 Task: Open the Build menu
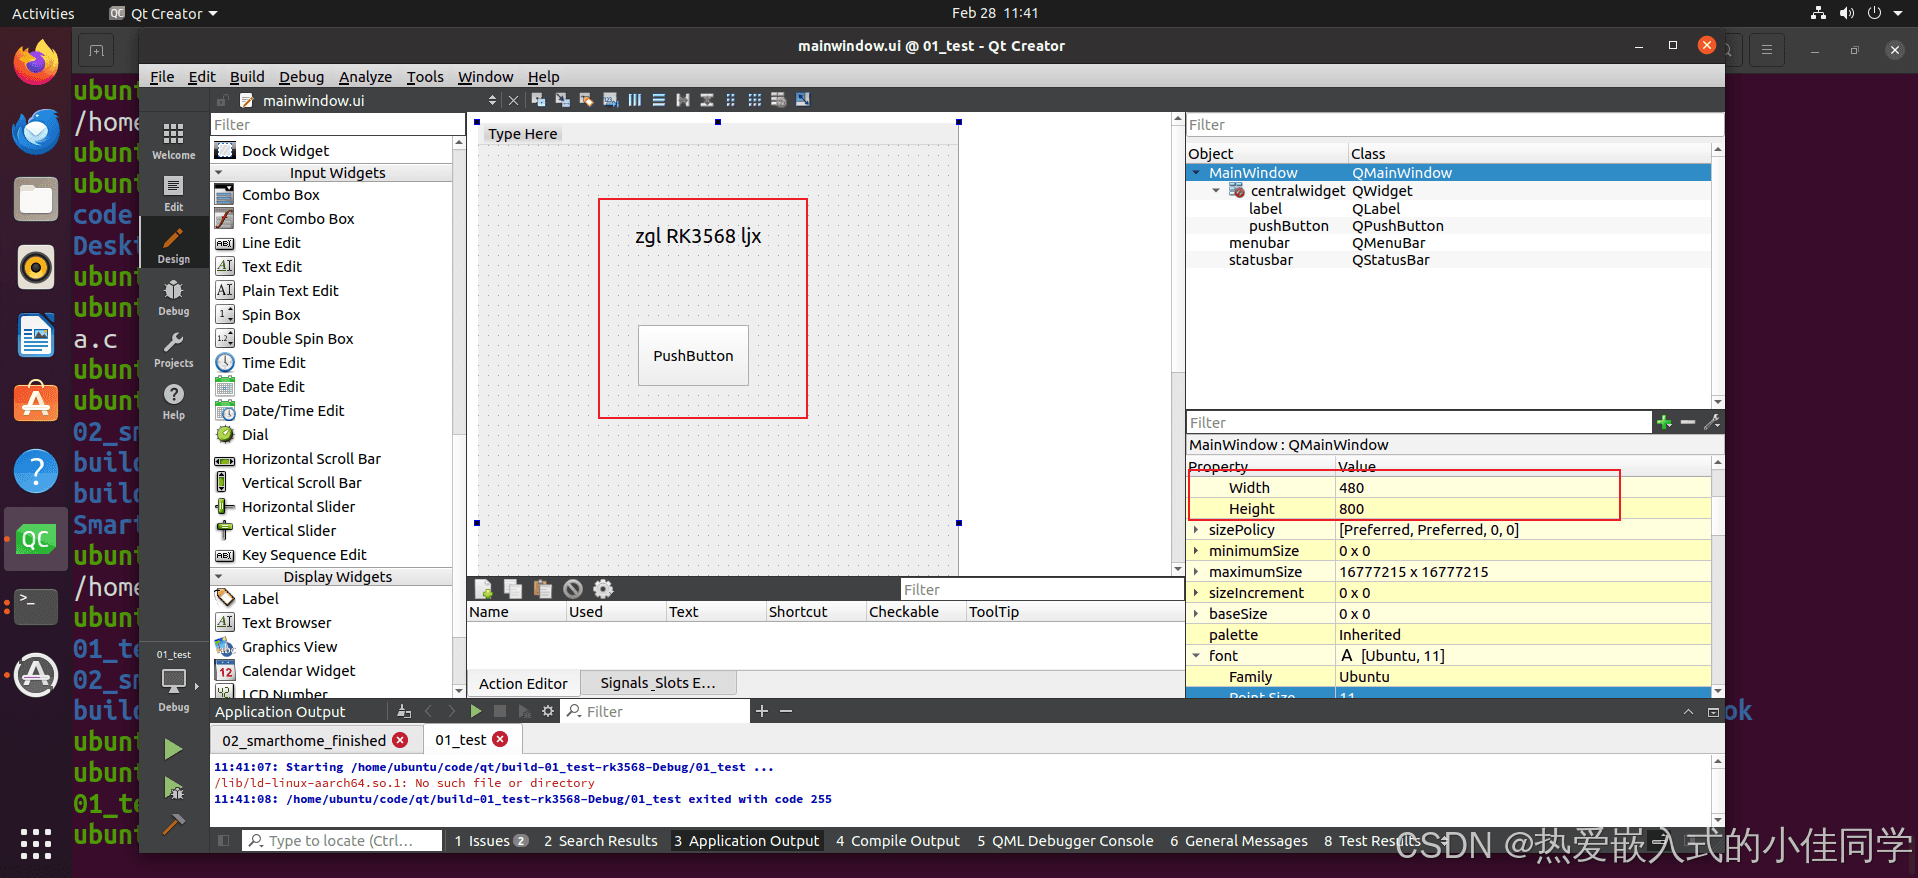coord(247,77)
